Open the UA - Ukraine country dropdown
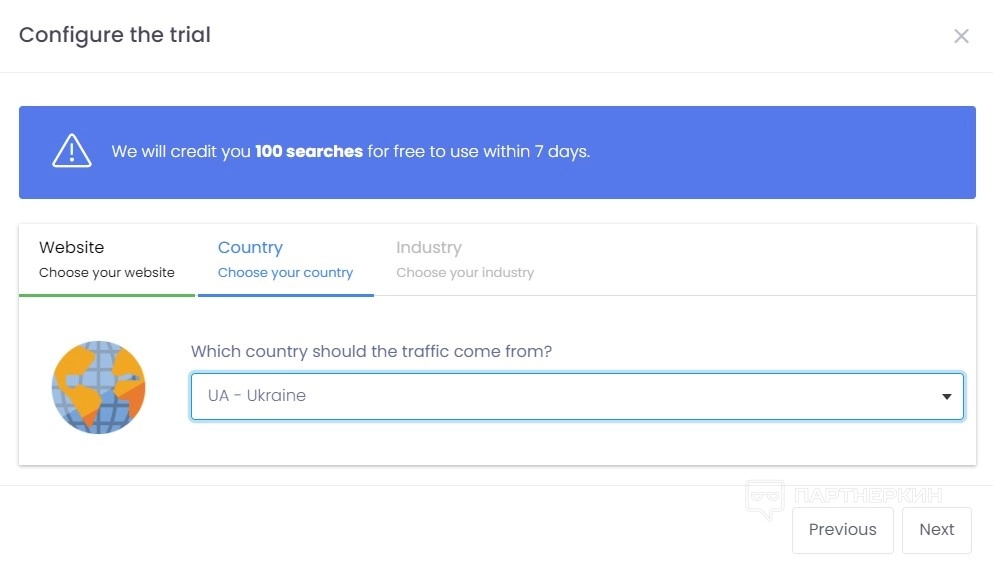The image size is (993, 573). point(560,396)
